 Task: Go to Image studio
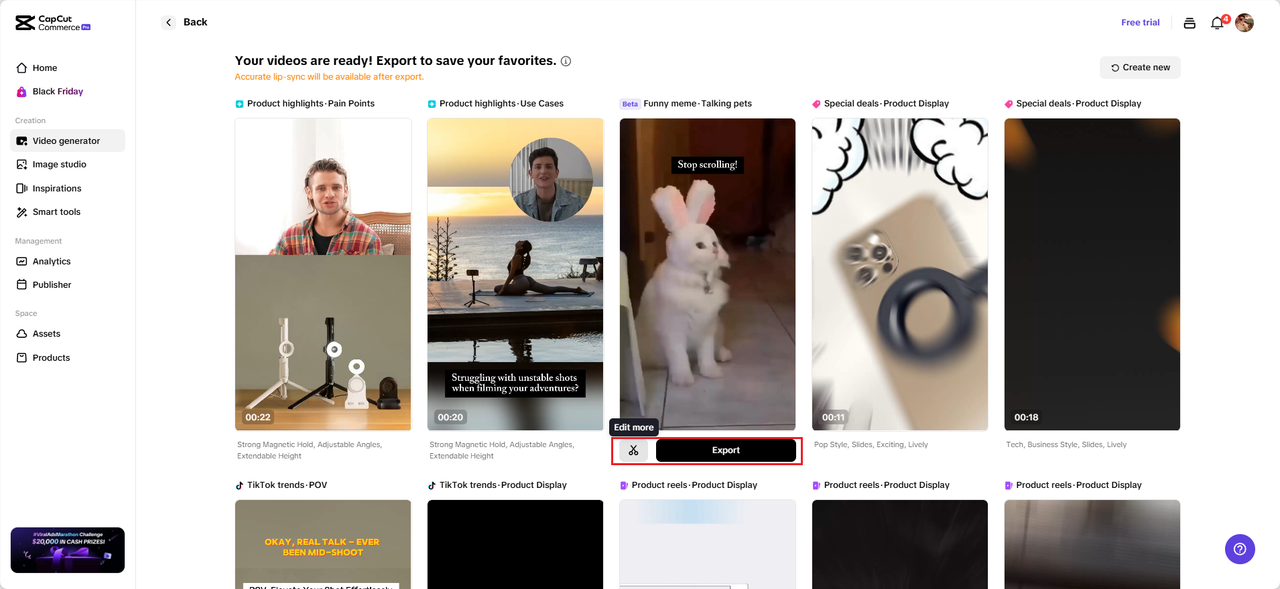pyautogui.click(x=68, y=165)
